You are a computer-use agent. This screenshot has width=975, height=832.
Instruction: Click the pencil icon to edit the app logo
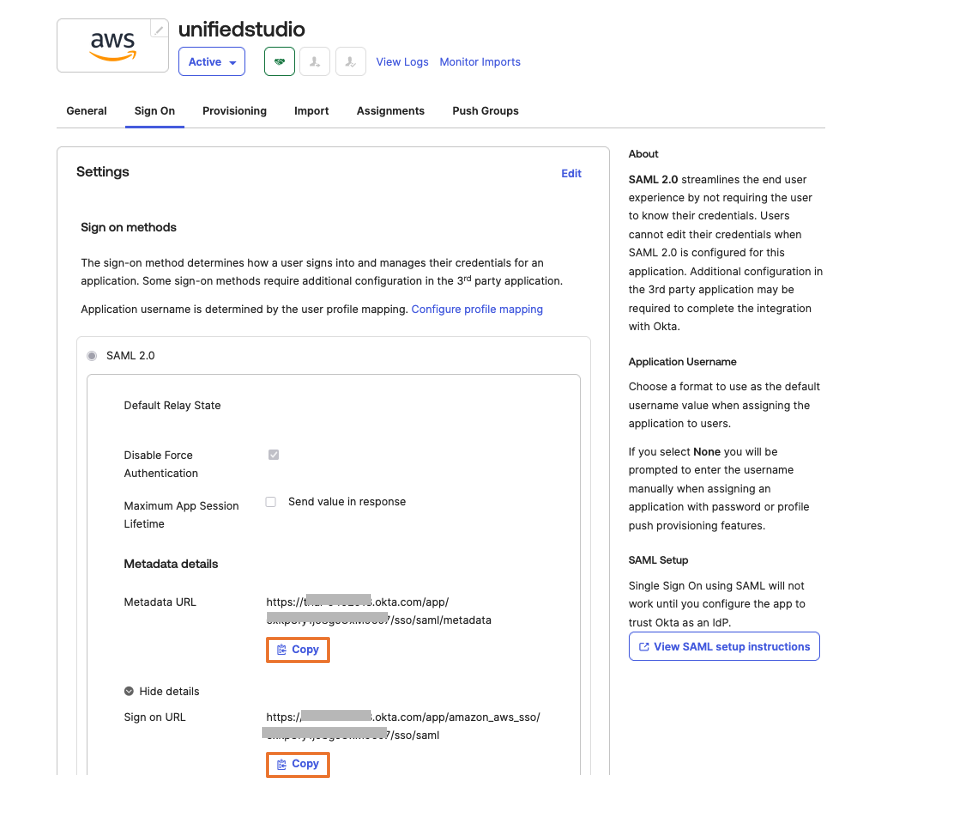point(158,30)
